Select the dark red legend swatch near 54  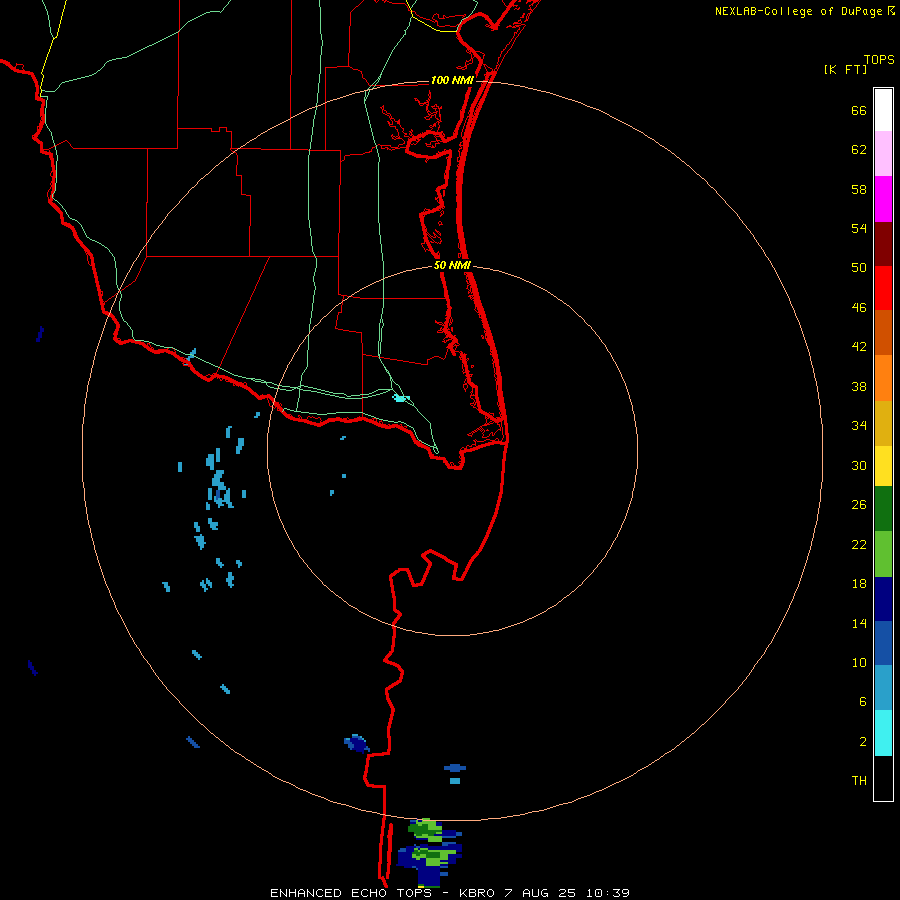coord(883,245)
